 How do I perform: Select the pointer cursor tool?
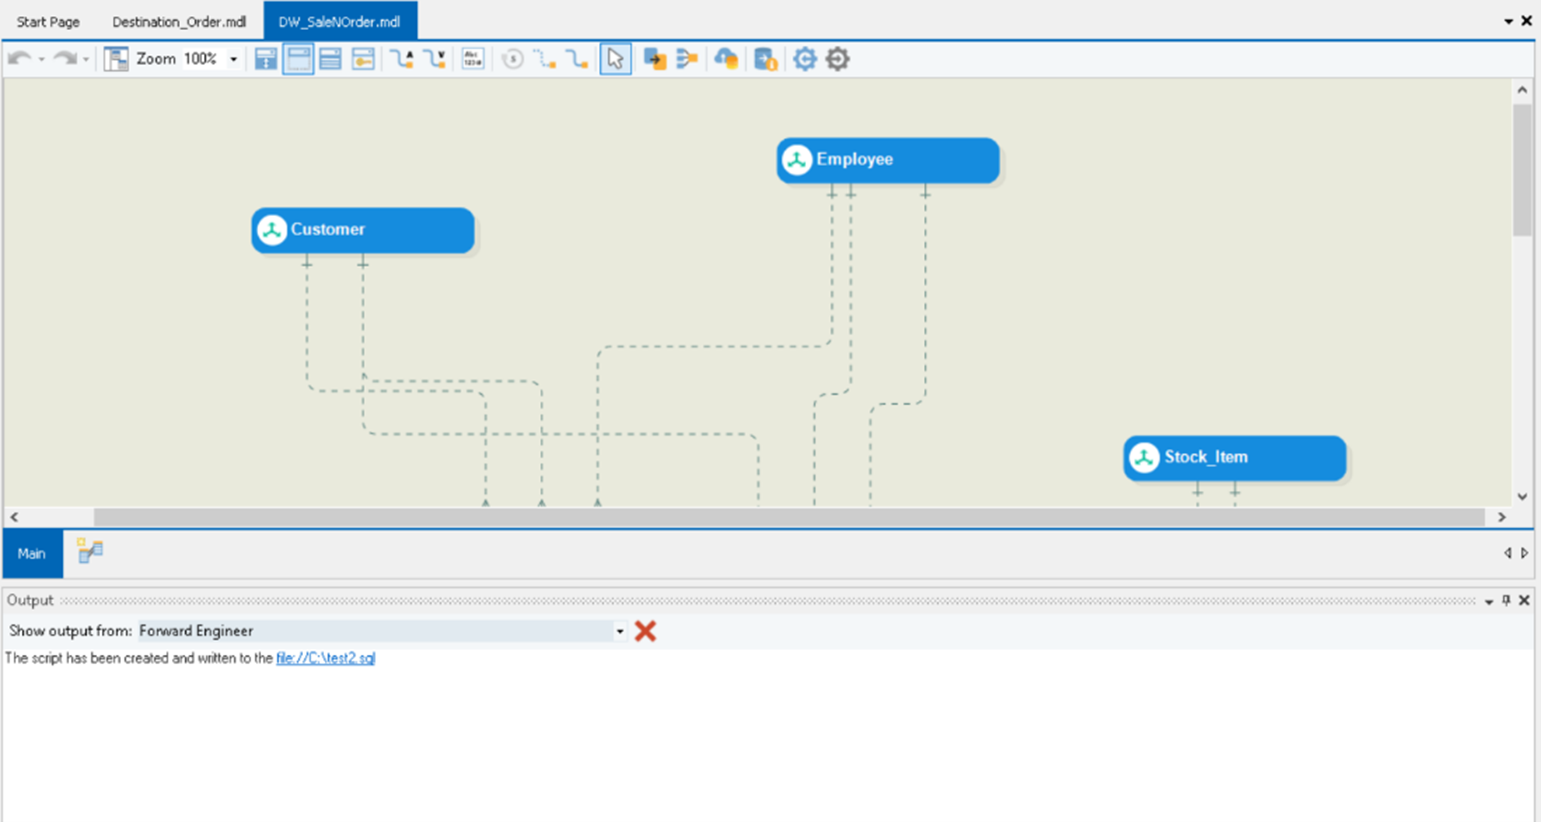pos(615,59)
